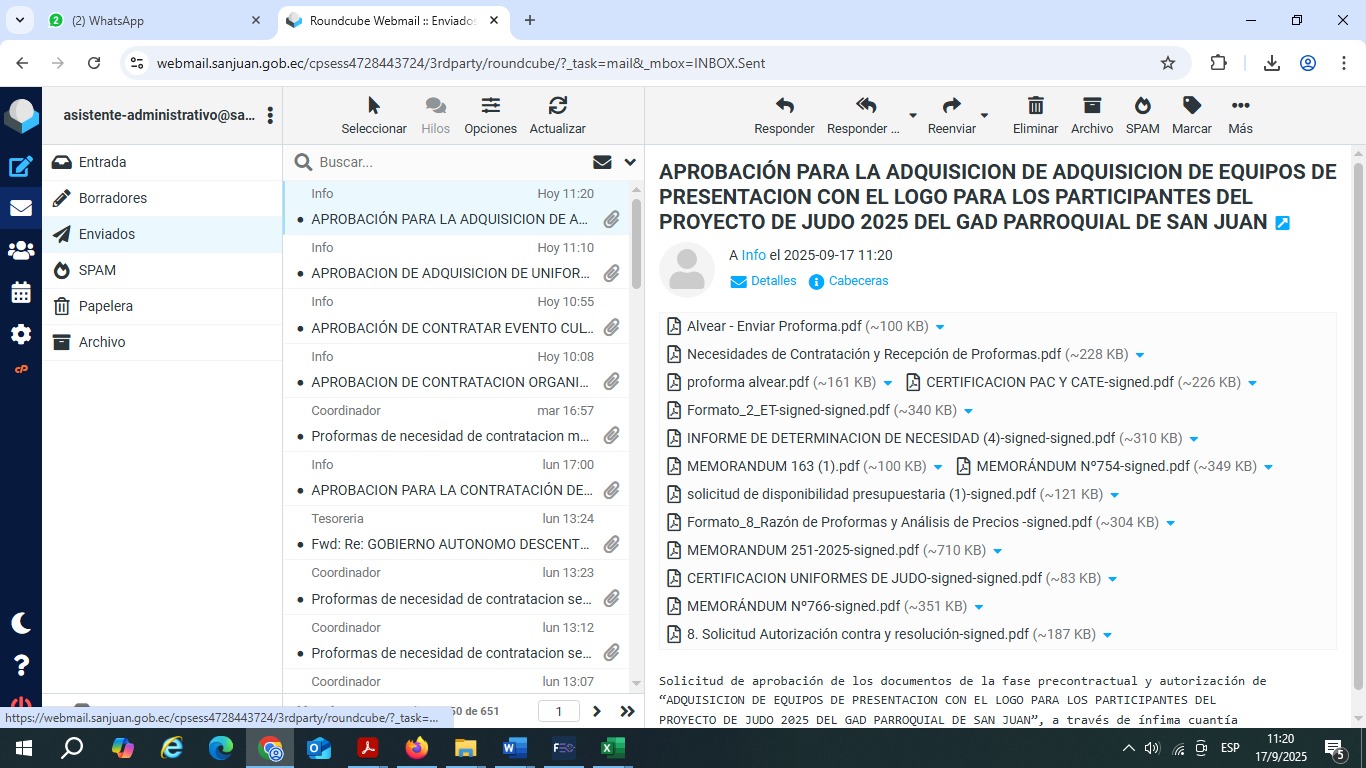Mark message as SPAM in toolbar
This screenshot has width=1366, height=768.
[x=1142, y=106]
